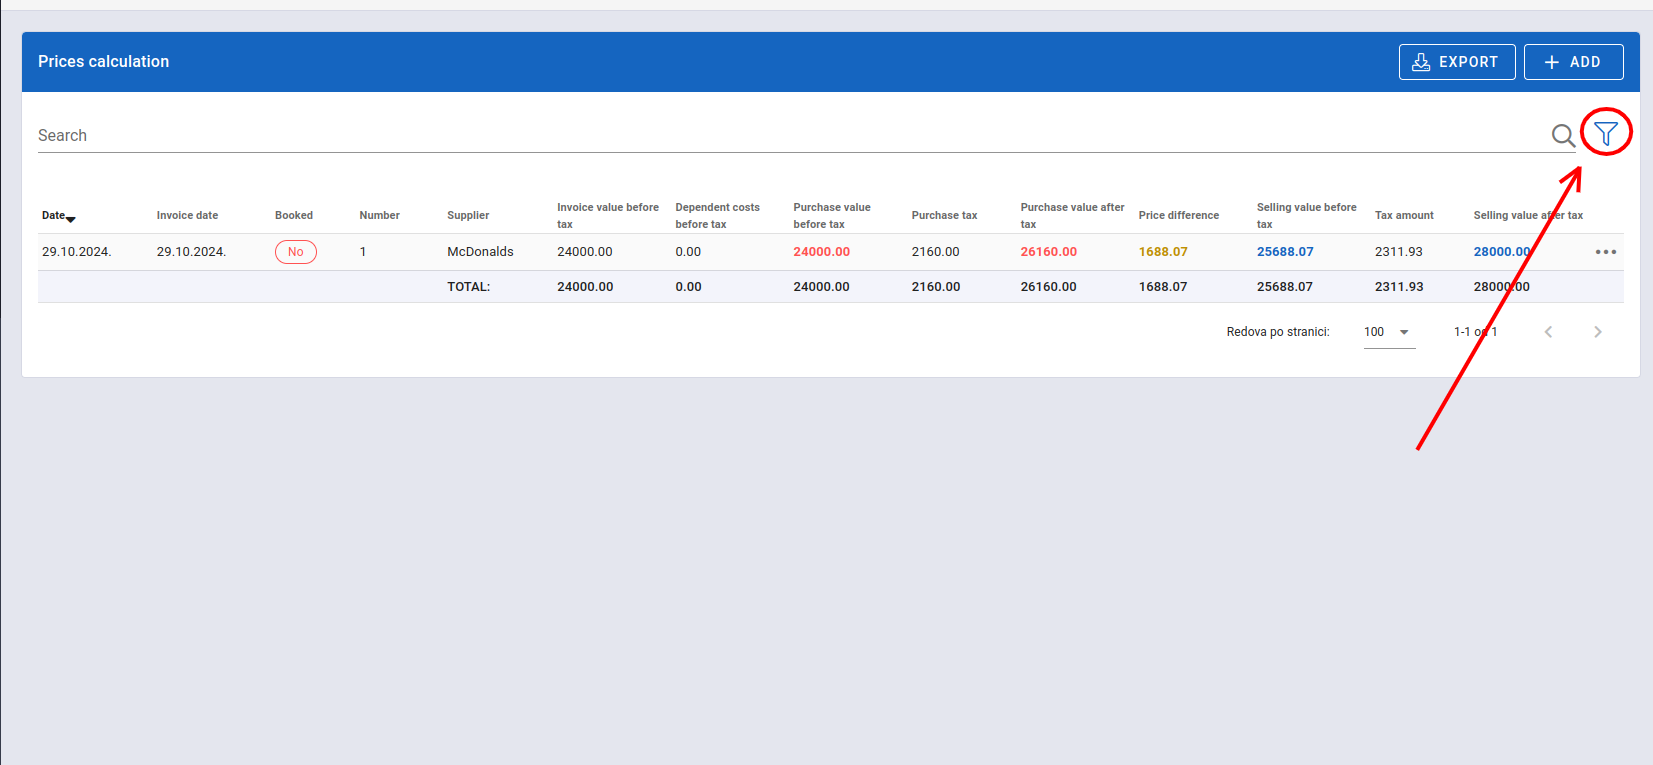Go to next page chevron
Viewport: 1653px width, 765px height.
point(1598,332)
